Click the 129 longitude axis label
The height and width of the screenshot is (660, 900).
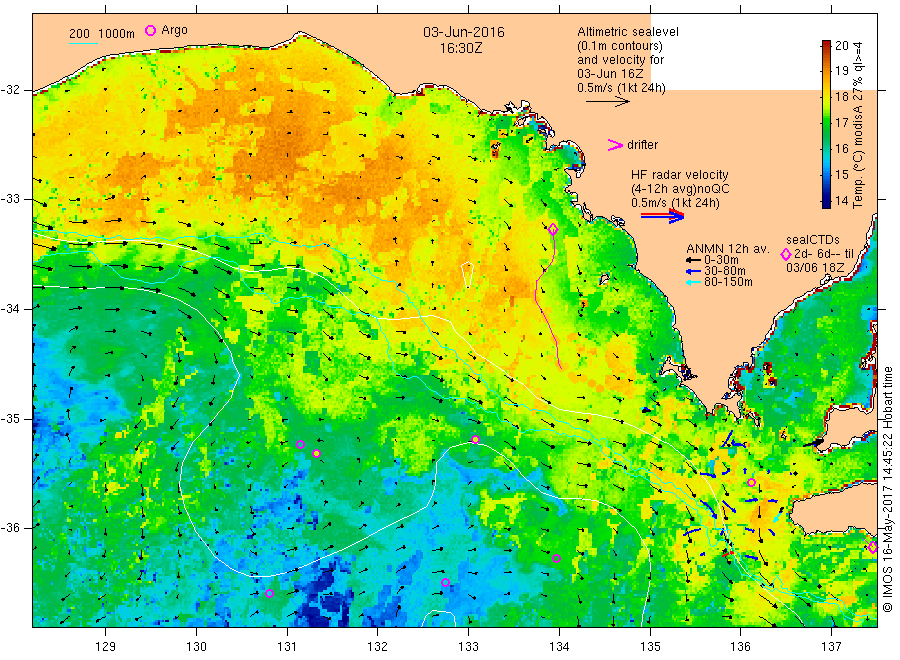[105, 647]
